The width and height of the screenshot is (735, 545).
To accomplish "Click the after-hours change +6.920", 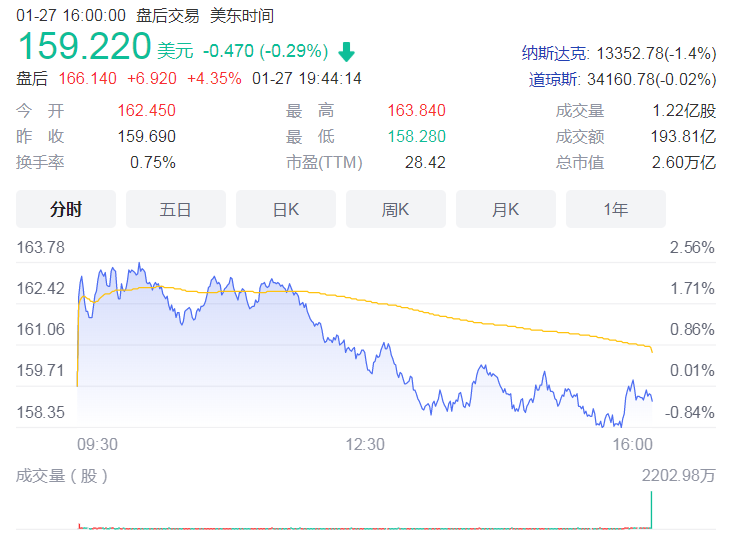I will pyautogui.click(x=152, y=78).
